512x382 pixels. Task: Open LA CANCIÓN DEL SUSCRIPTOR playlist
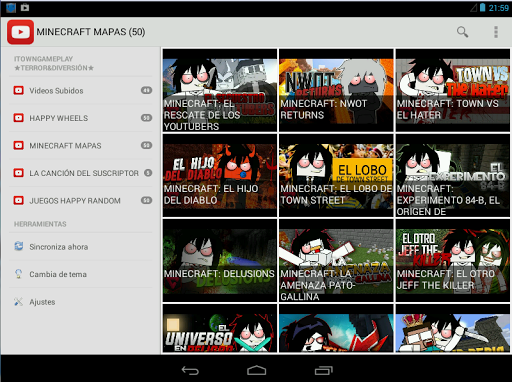(80, 173)
